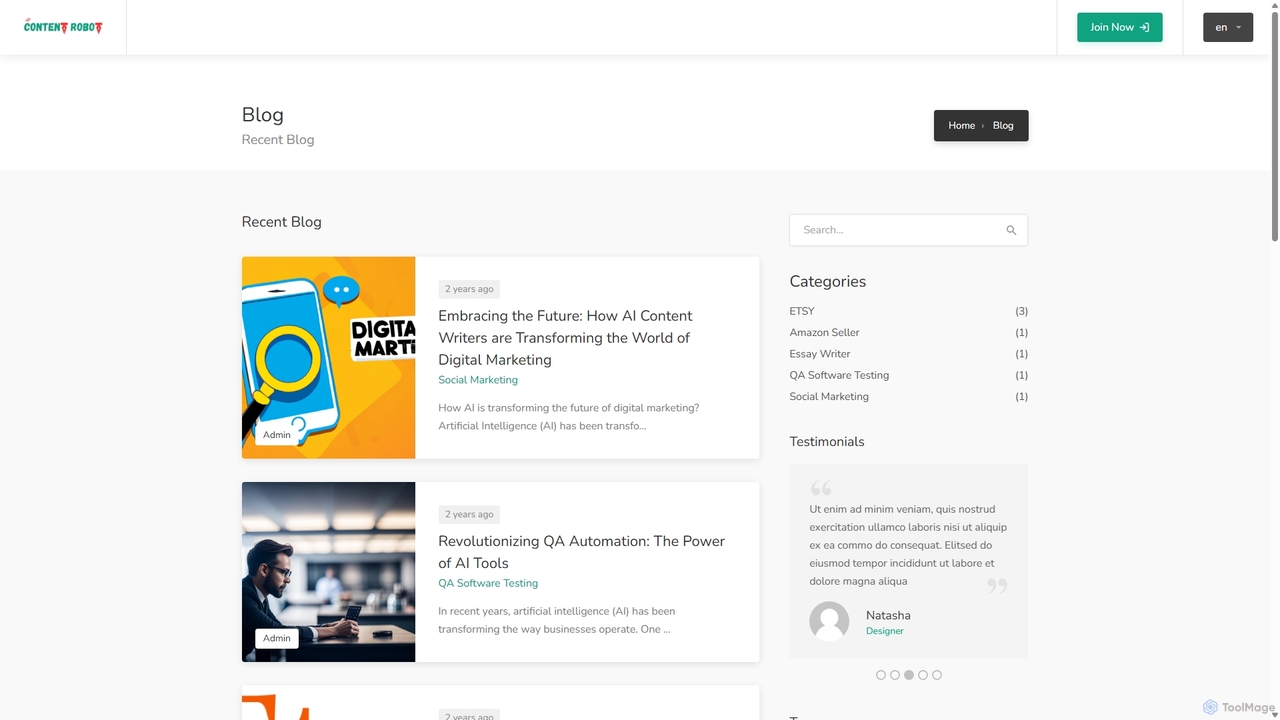Focus the blog Search field

point(908,230)
